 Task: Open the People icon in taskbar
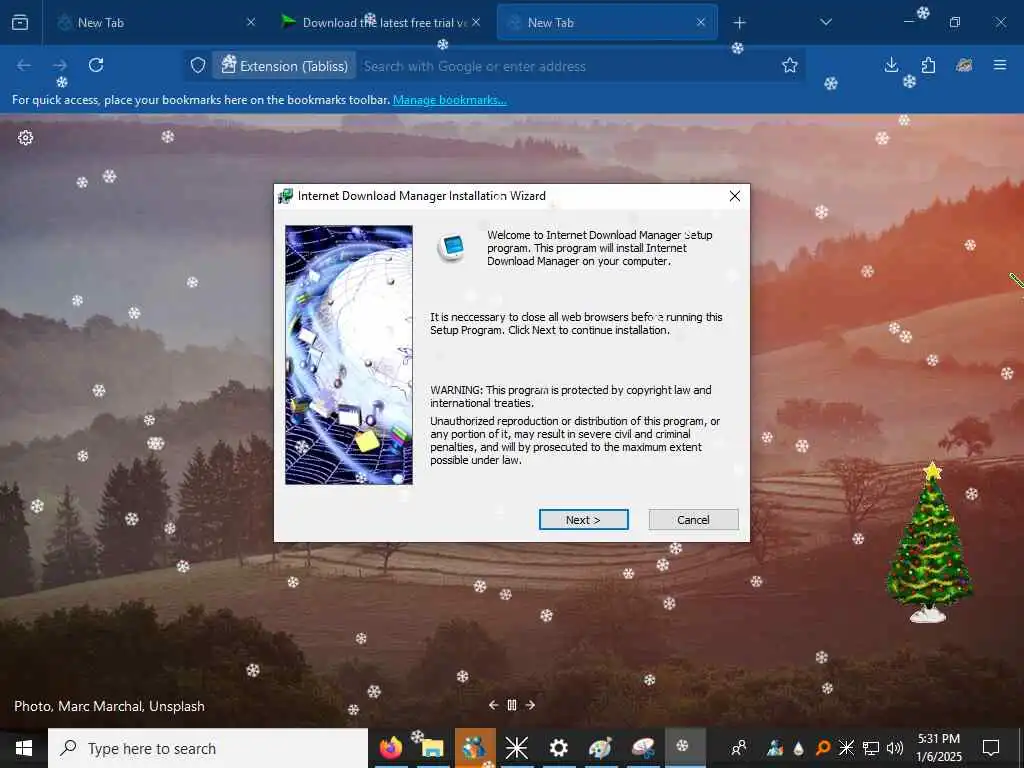pyautogui.click(x=739, y=748)
